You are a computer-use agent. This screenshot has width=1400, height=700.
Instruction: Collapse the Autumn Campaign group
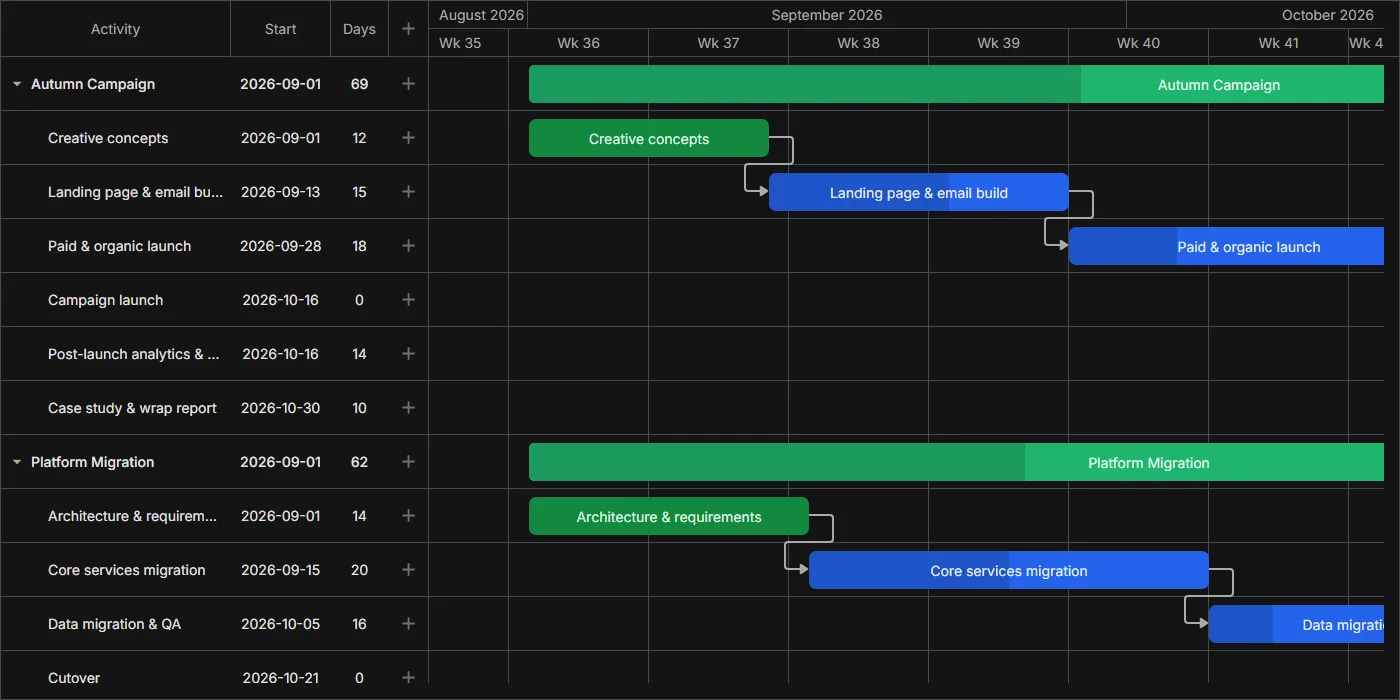pyautogui.click(x=17, y=84)
